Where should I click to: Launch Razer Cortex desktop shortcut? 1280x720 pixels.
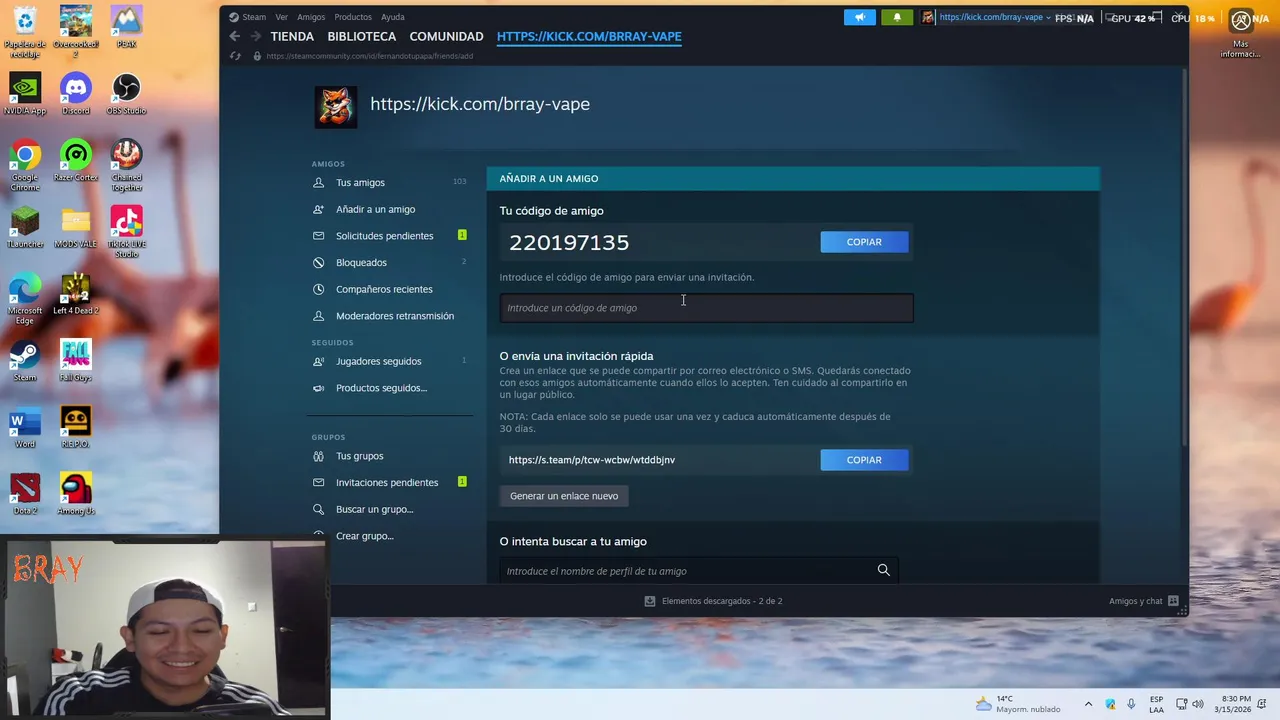pos(76,161)
